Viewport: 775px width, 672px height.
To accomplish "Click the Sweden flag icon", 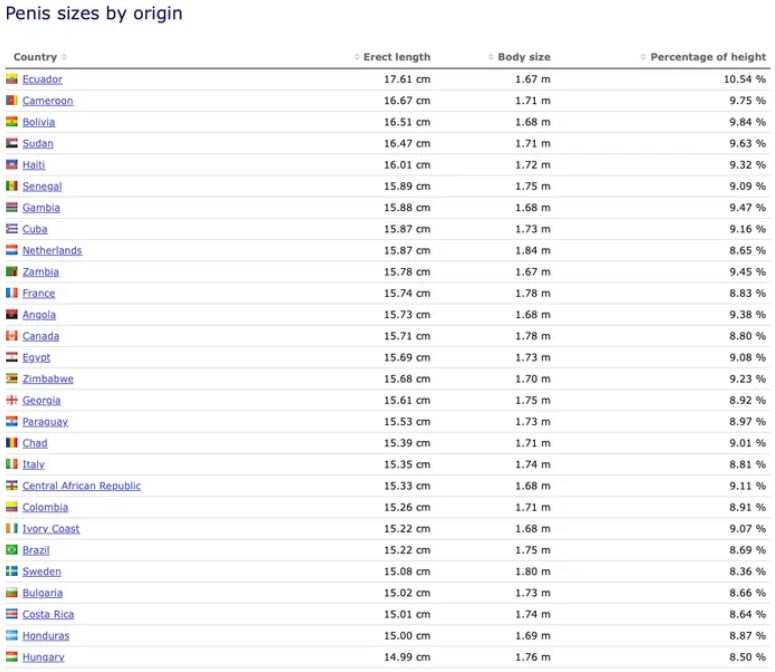I will [x=12, y=571].
